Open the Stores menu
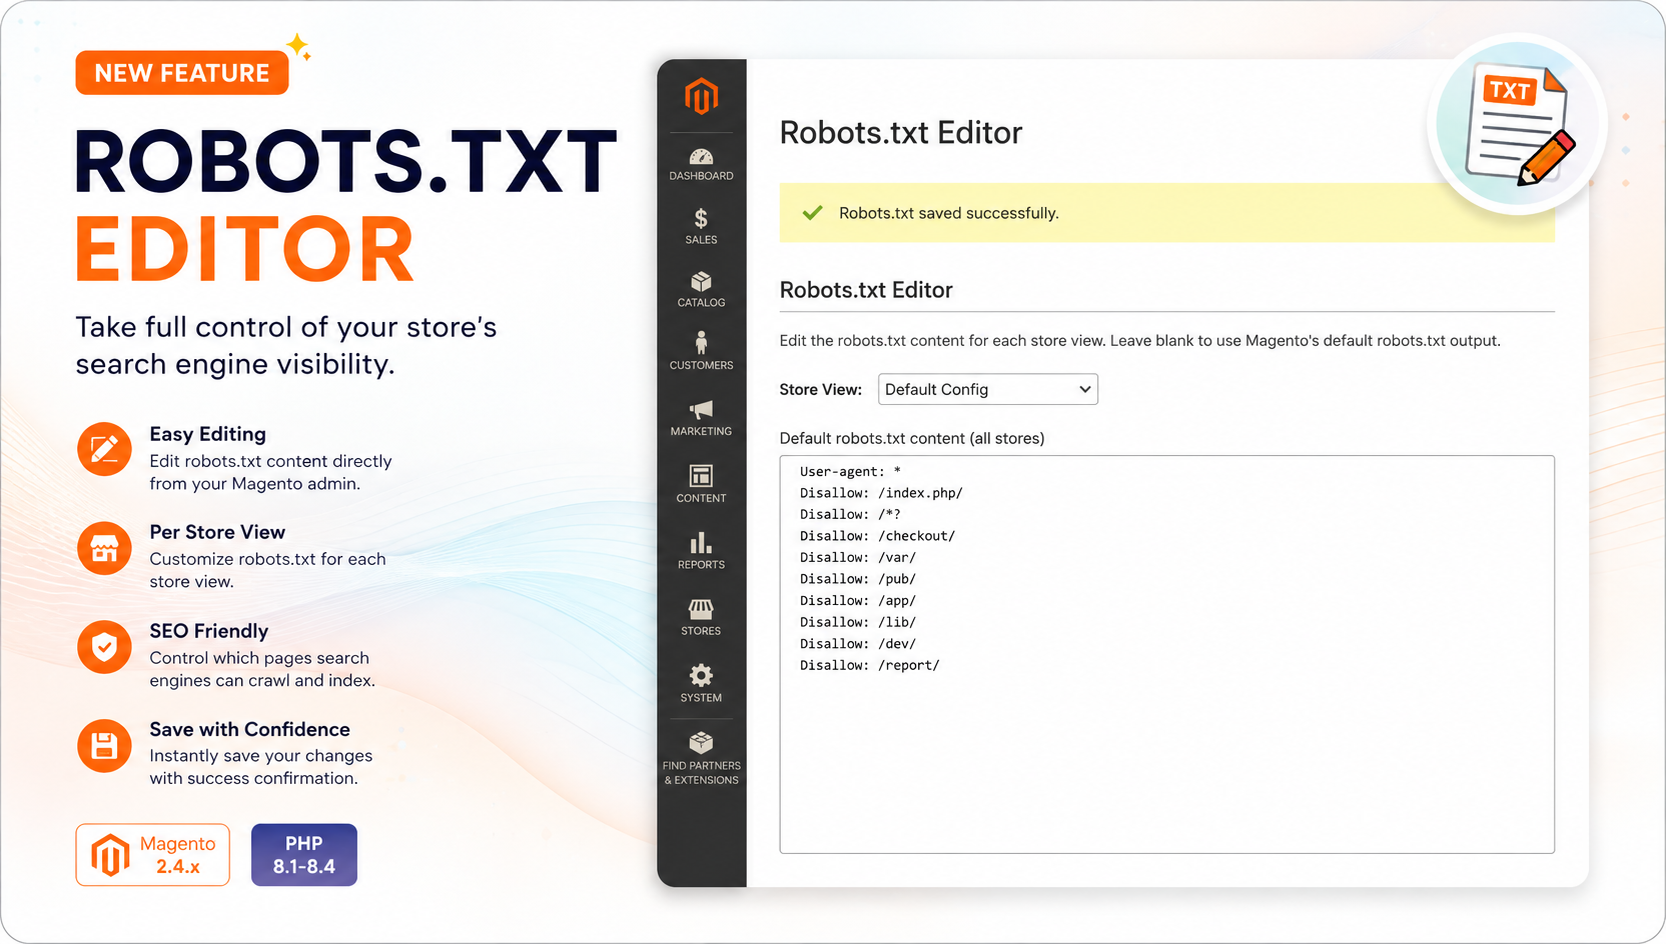 click(701, 618)
